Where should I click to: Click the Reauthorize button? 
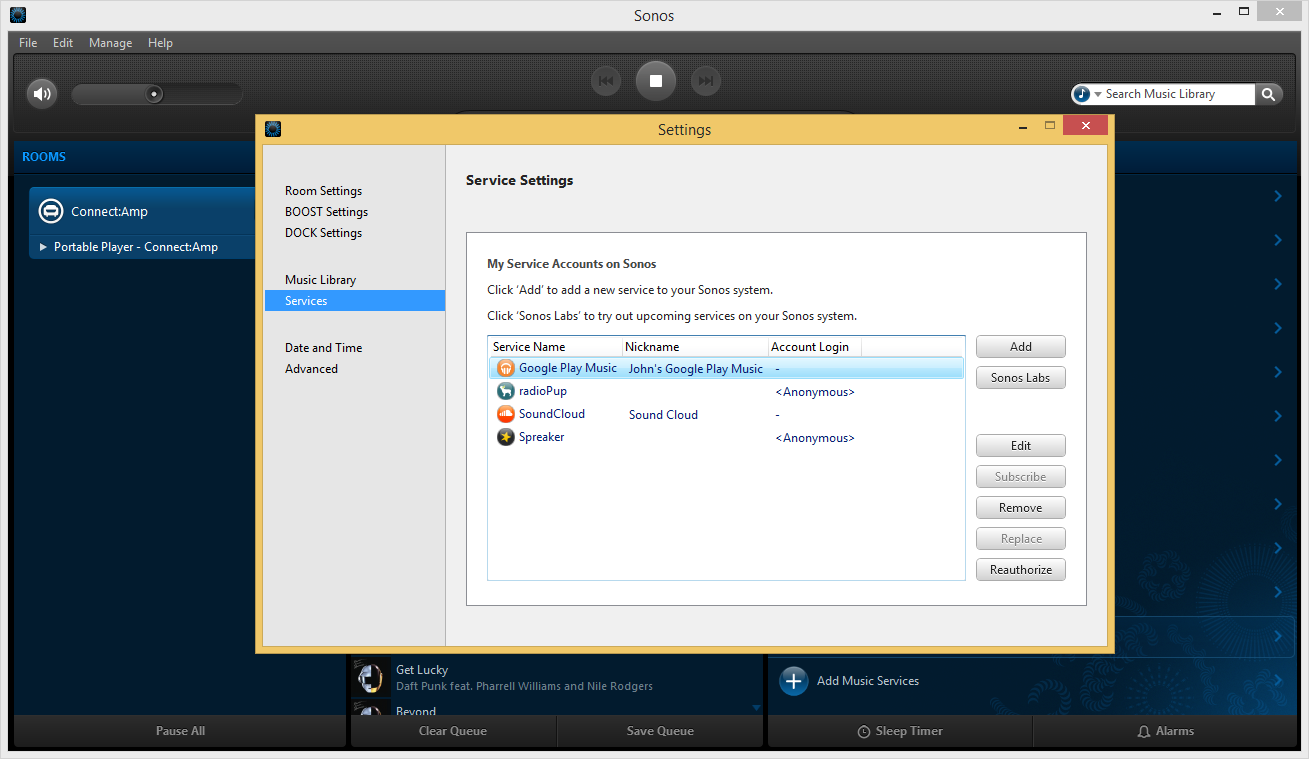[1021, 570]
